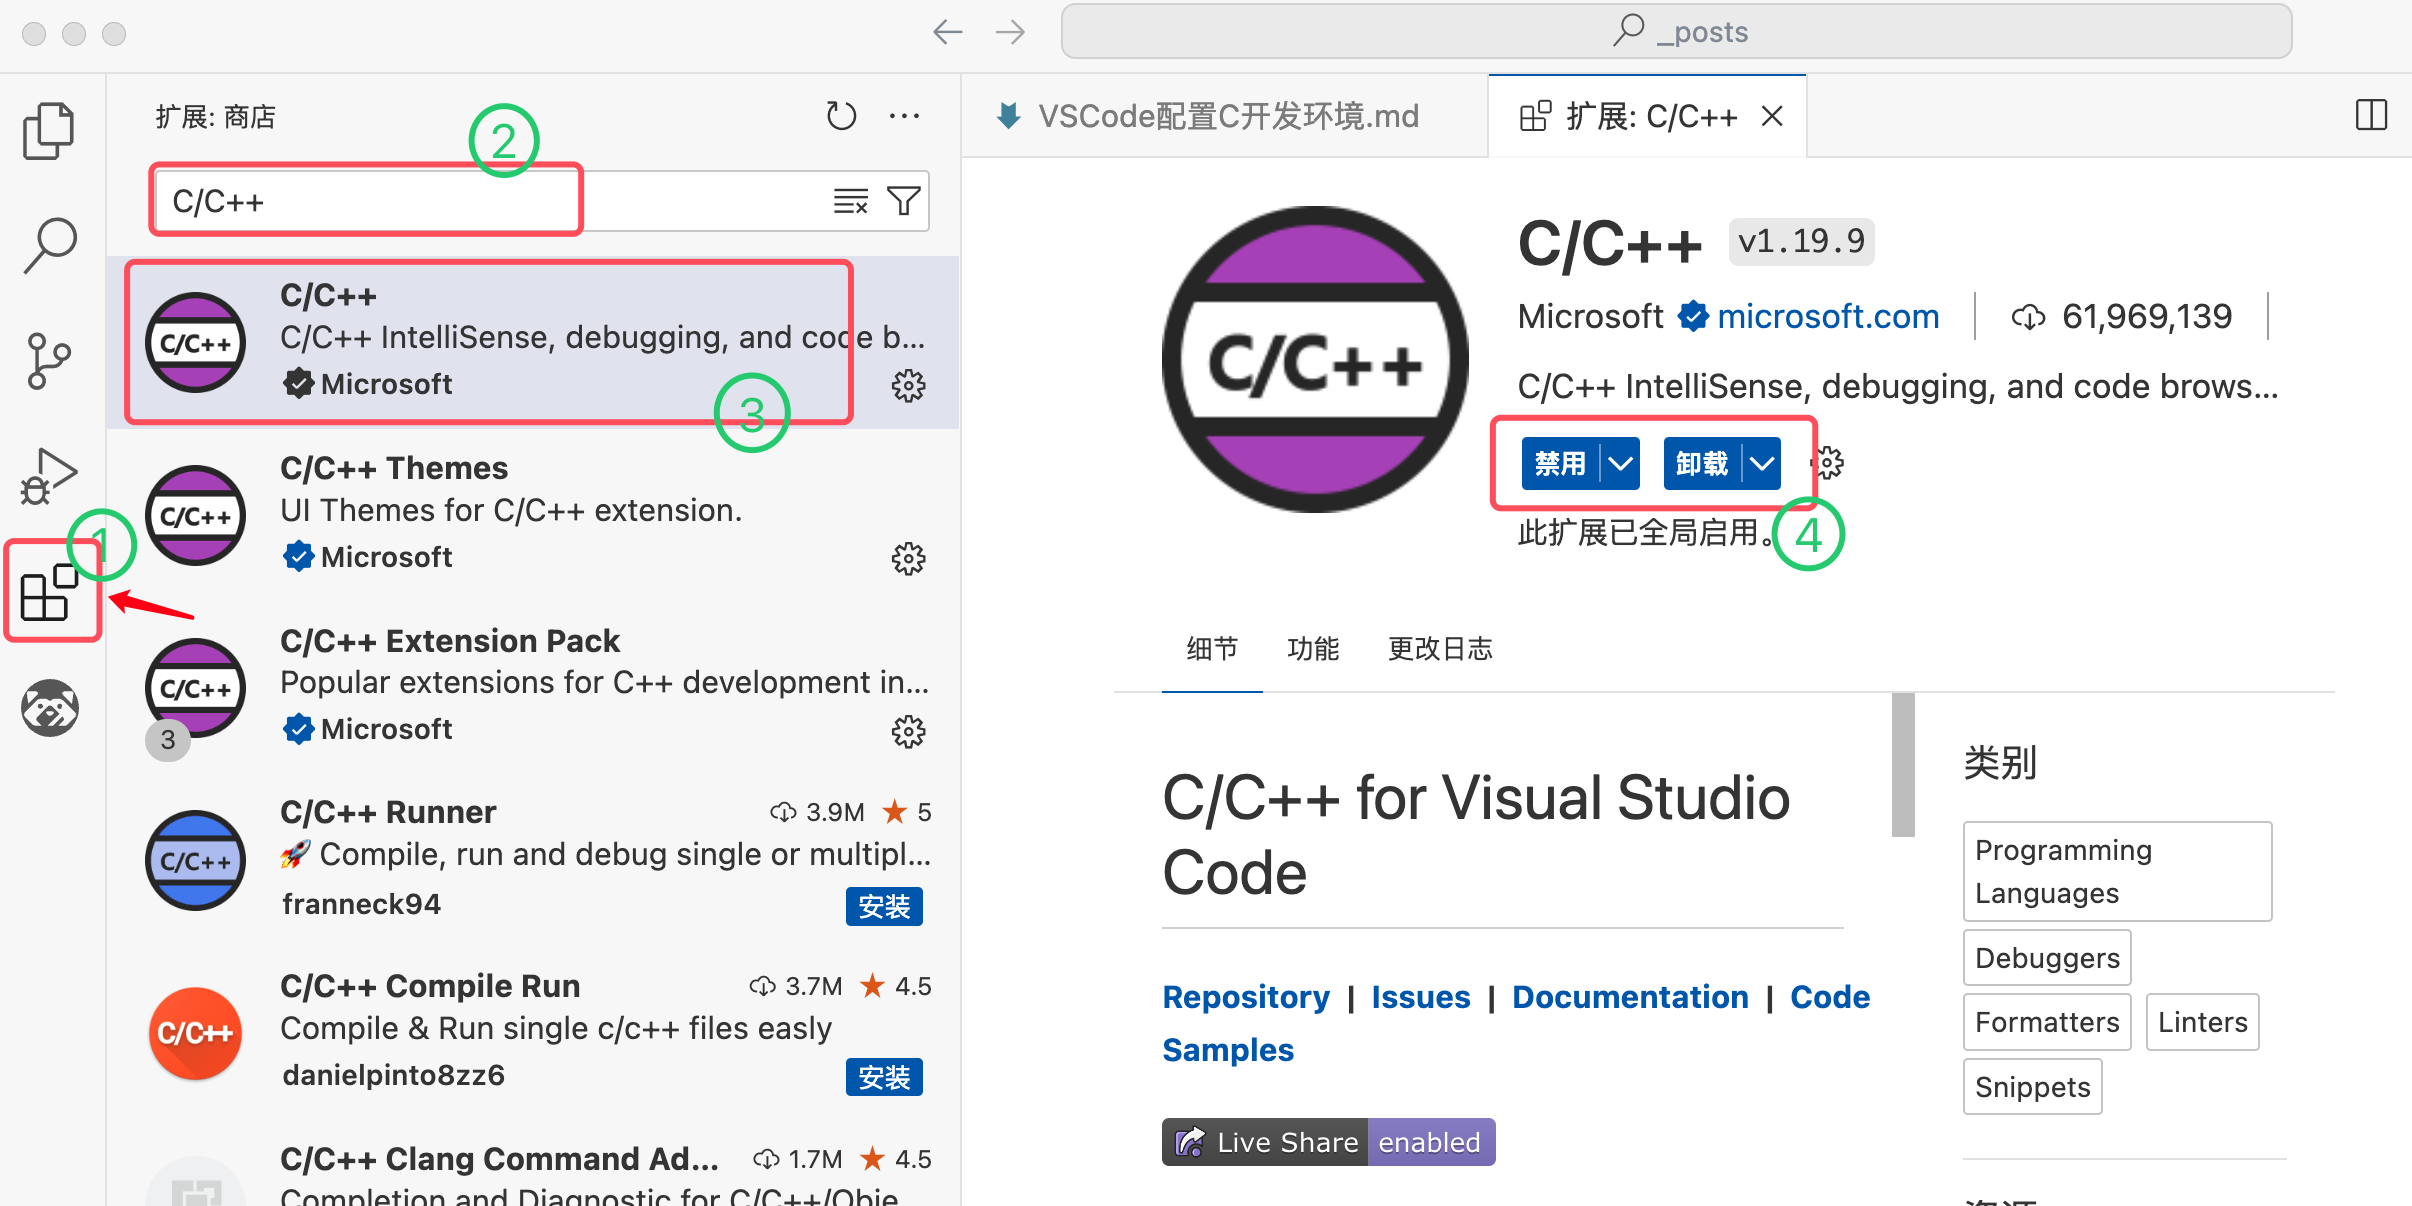
Task: Click the extension details vertical scrollbar
Action: tap(1902, 764)
